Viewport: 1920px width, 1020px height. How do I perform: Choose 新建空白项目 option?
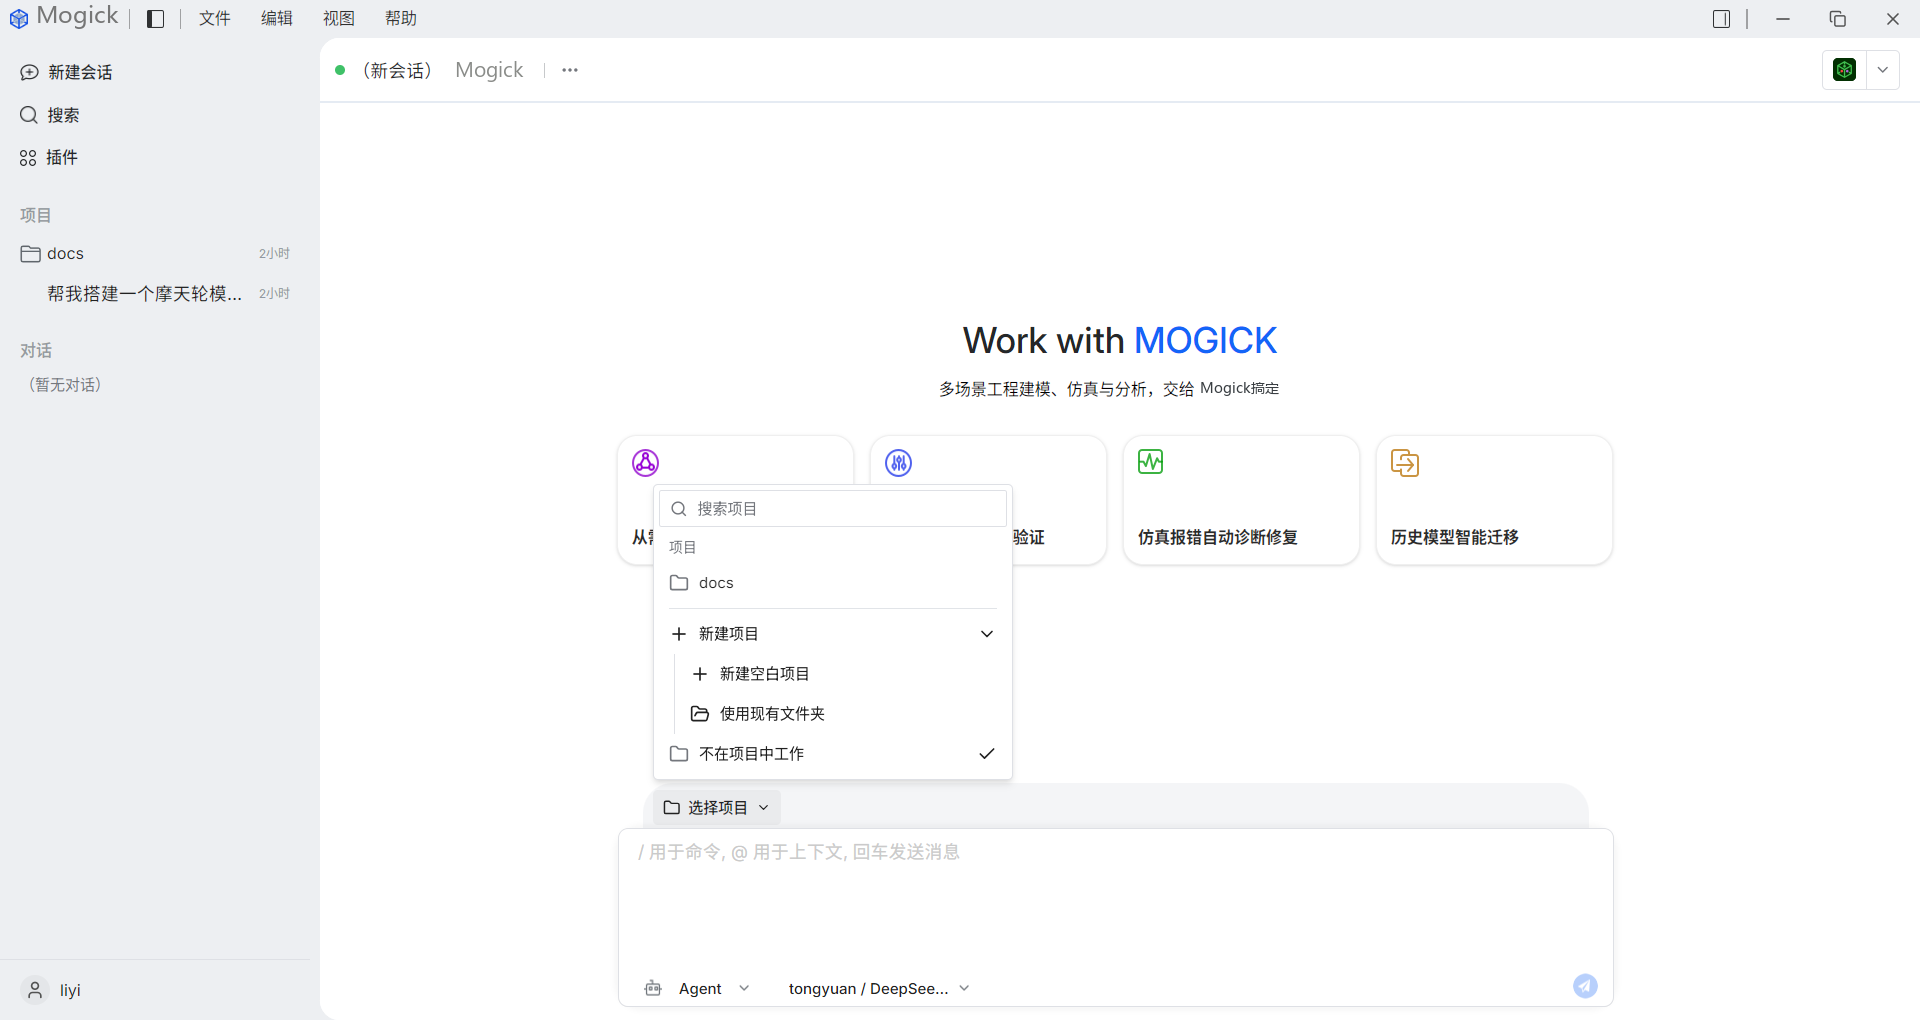point(843,674)
